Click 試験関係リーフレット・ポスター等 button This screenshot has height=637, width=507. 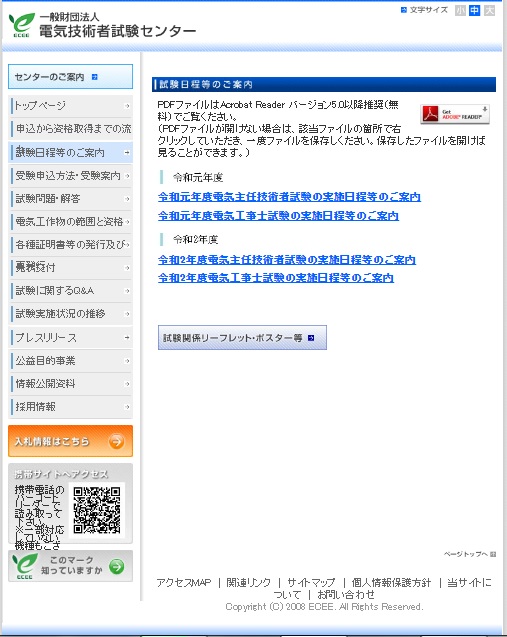coord(242,338)
